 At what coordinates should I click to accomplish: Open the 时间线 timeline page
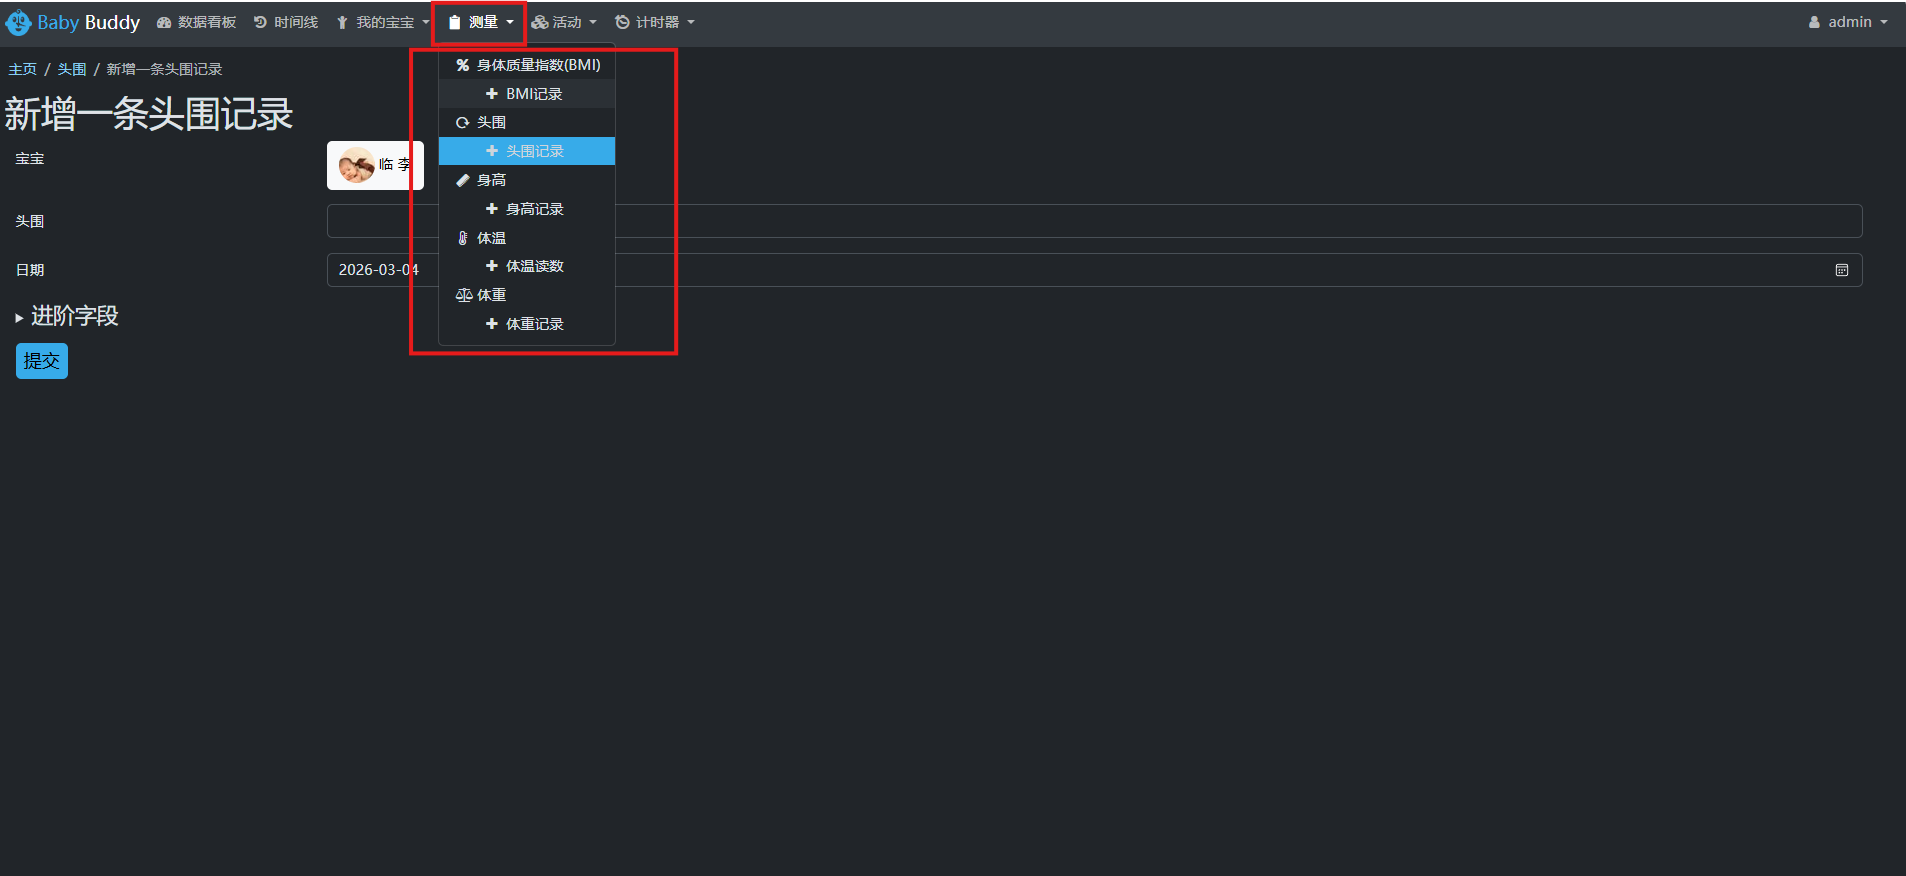[x=286, y=22]
